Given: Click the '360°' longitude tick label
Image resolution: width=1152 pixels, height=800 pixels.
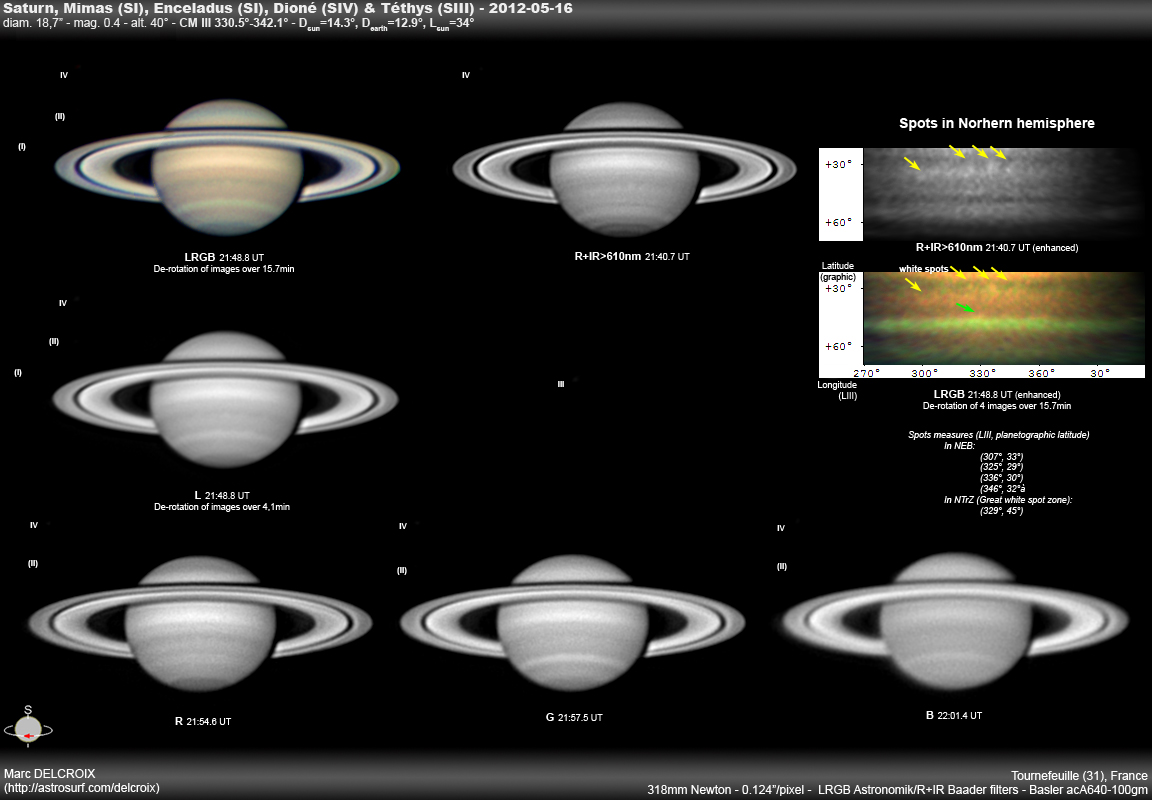Looking at the screenshot, I should pos(1040,372).
